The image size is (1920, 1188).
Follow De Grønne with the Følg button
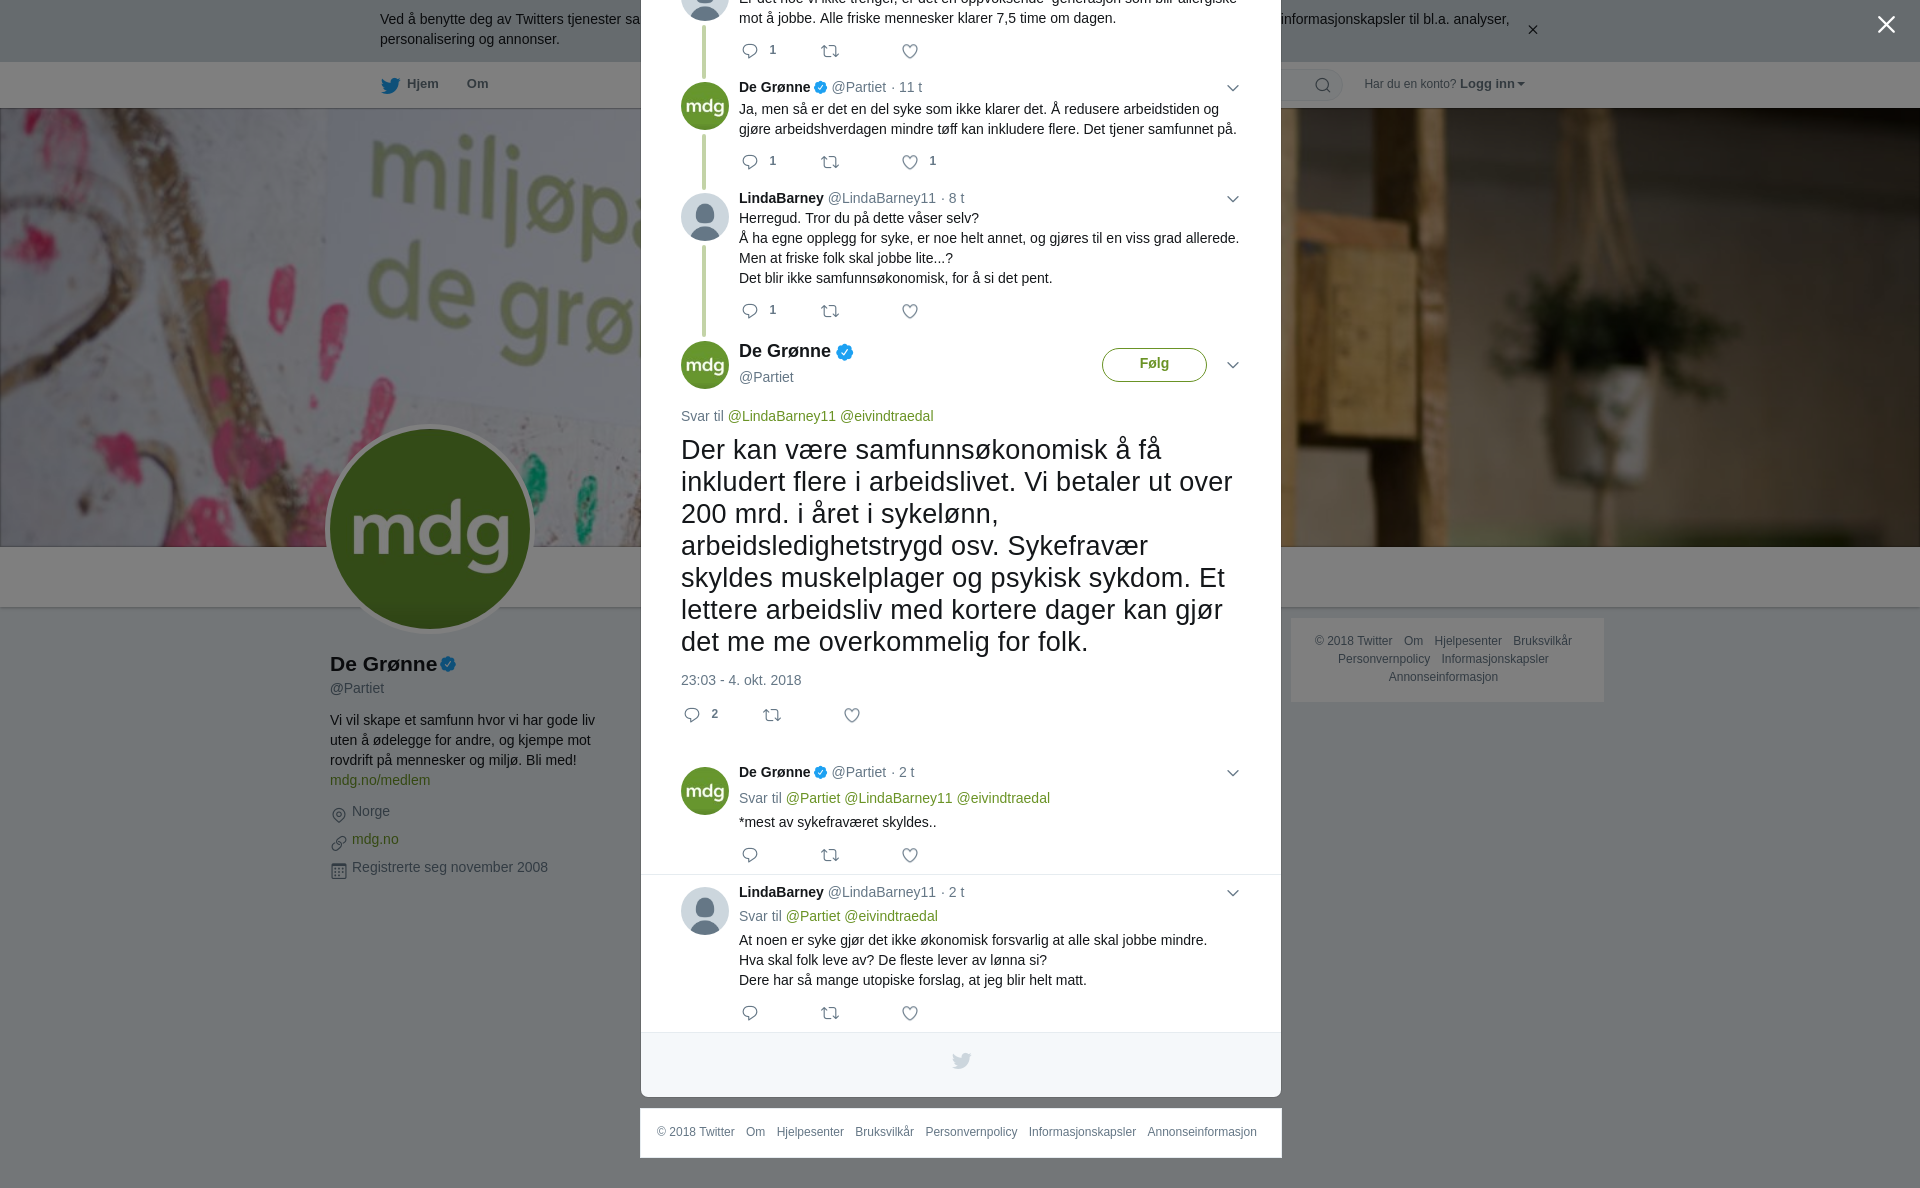tap(1154, 364)
